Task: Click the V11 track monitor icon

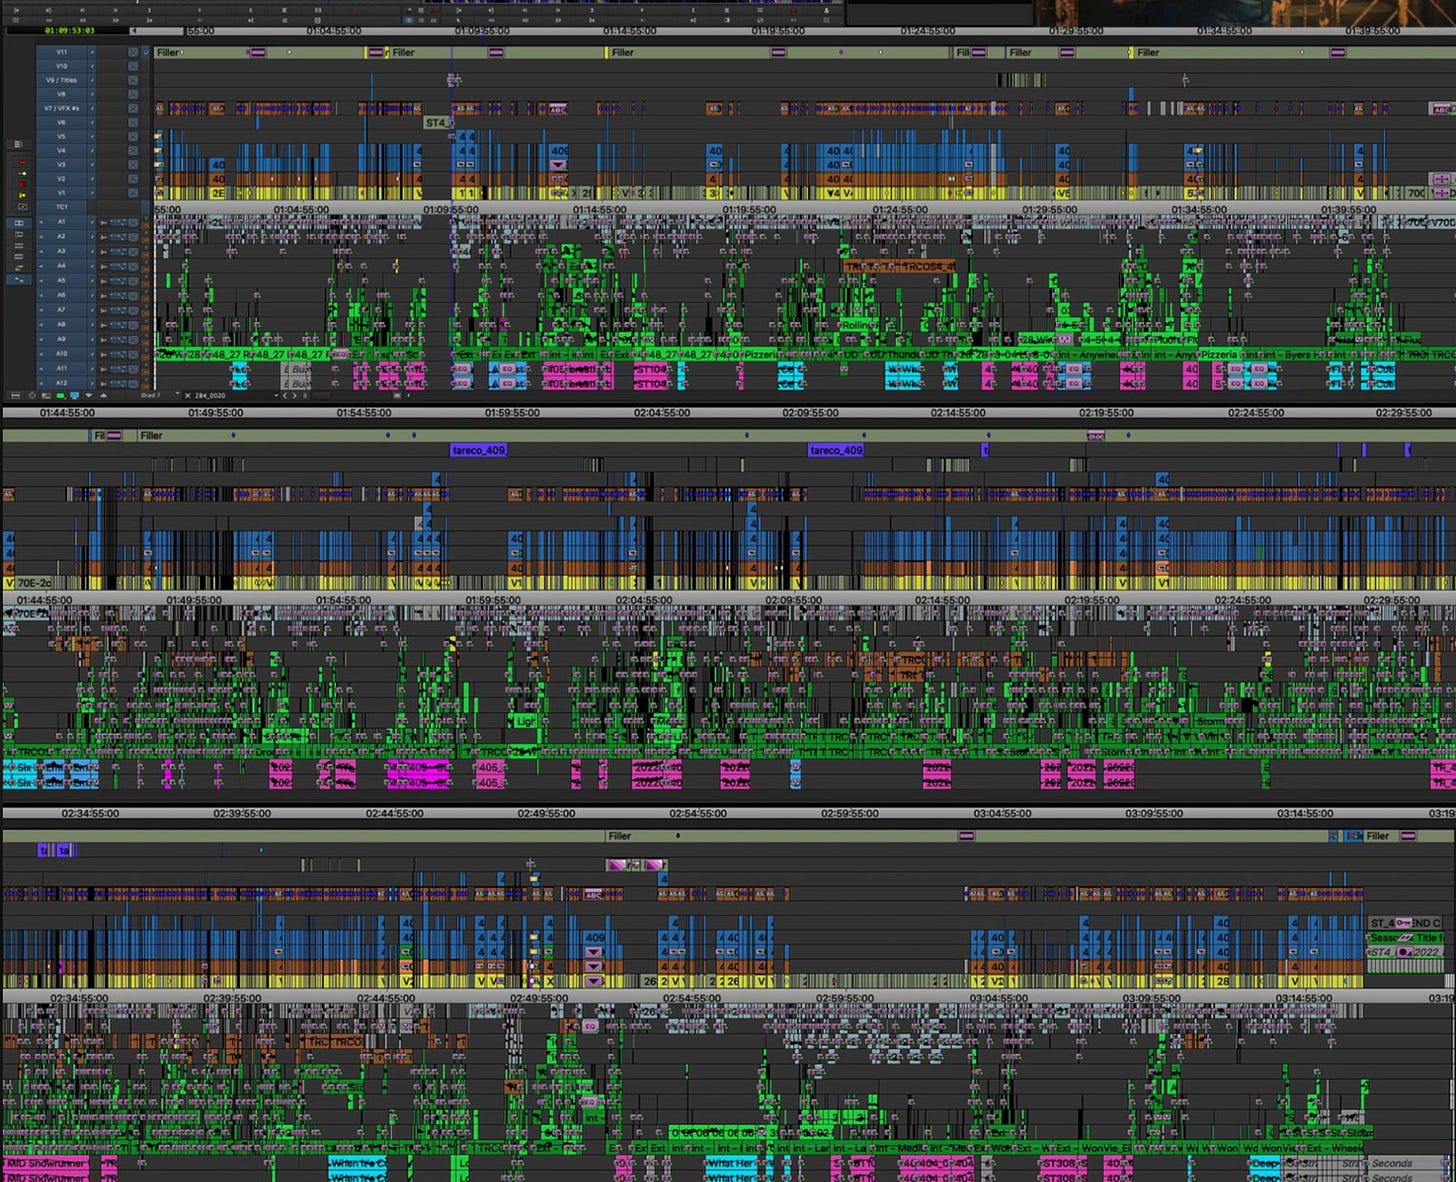Action: [133, 52]
